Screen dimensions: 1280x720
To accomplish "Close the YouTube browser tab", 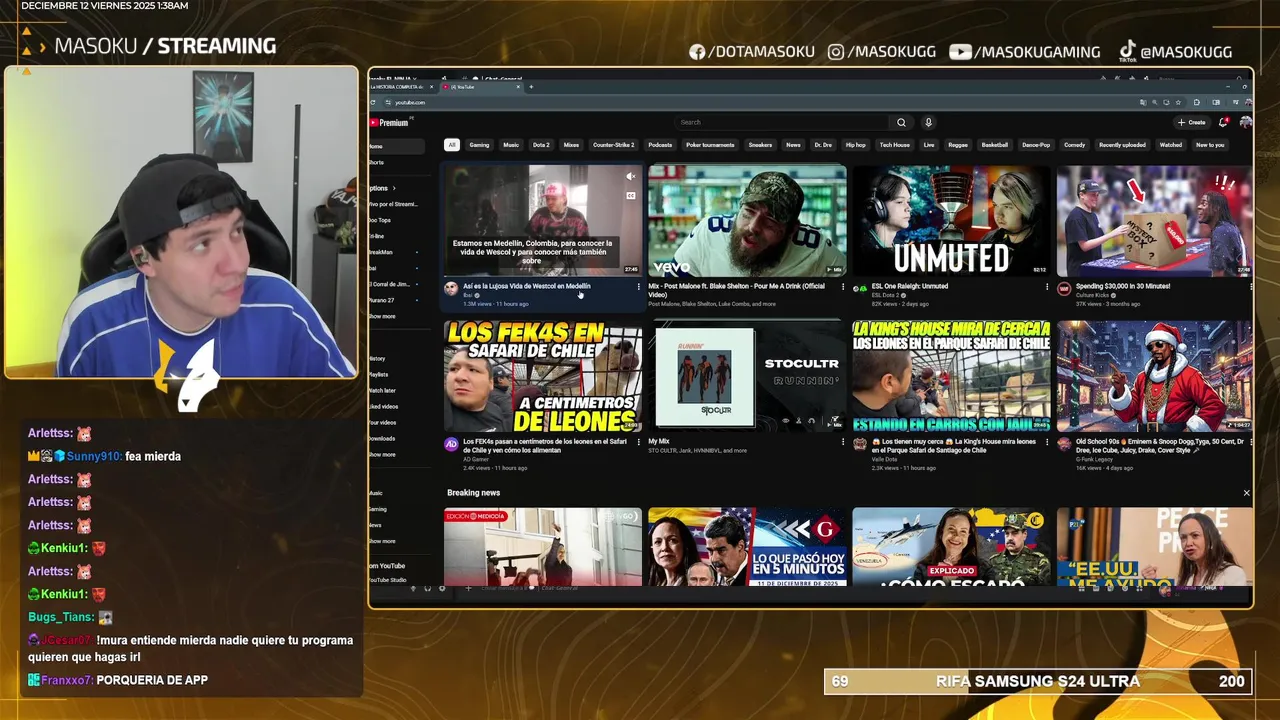I will [x=518, y=87].
